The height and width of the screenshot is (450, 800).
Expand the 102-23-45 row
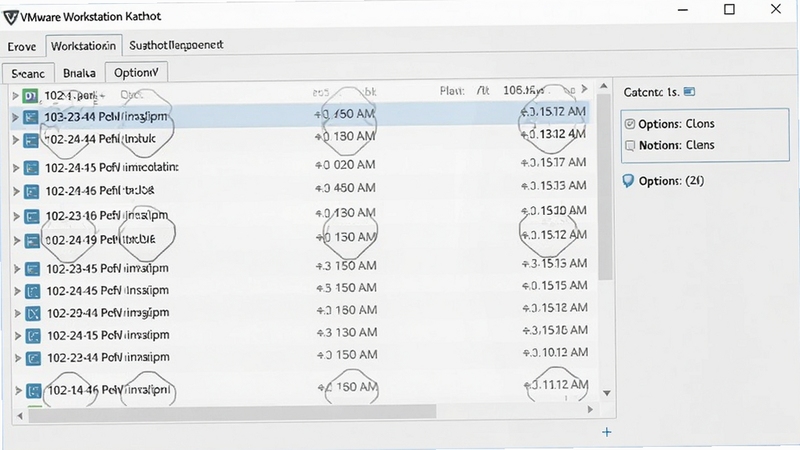17,269
